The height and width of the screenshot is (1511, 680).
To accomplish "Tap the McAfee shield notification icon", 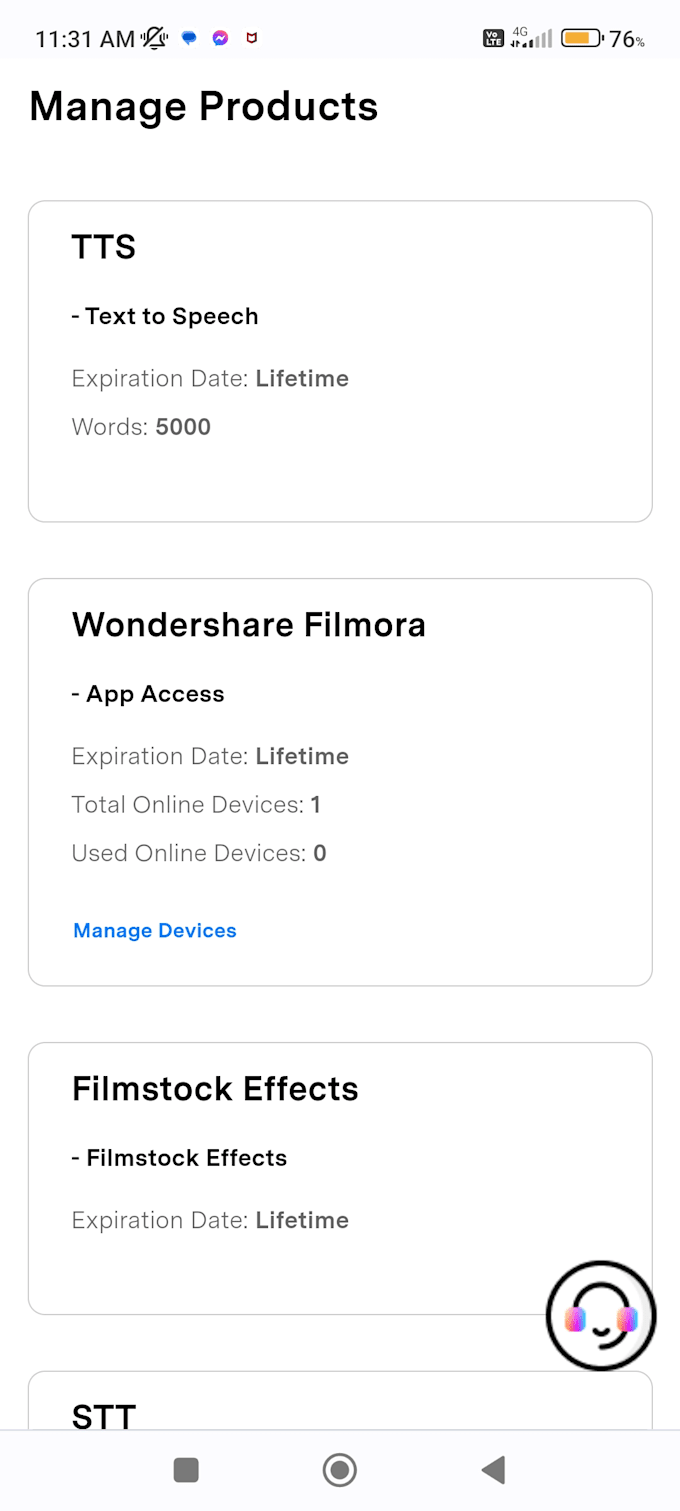I will click(252, 39).
